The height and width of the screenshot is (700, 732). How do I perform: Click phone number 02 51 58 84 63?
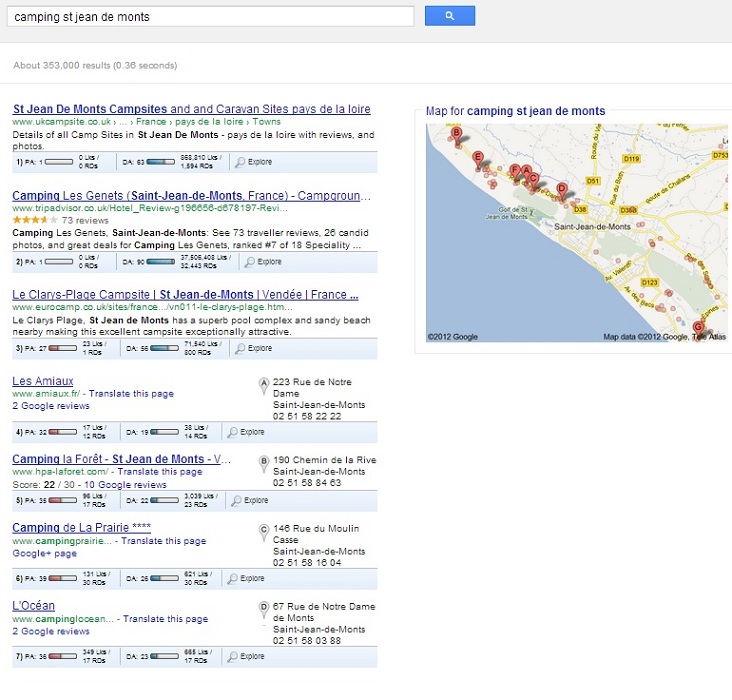[307, 483]
